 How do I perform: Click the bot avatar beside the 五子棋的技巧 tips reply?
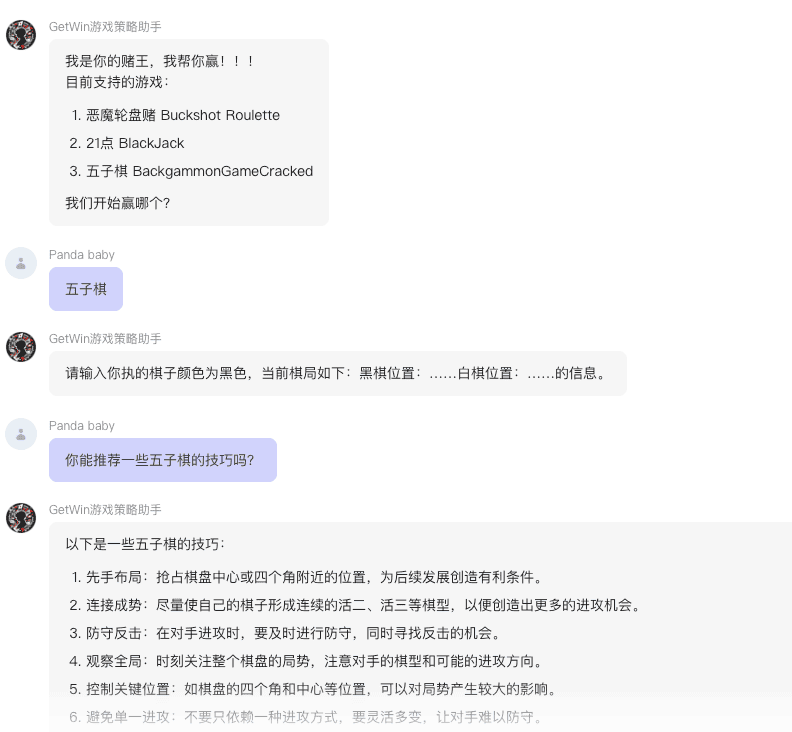tap(21, 518)
